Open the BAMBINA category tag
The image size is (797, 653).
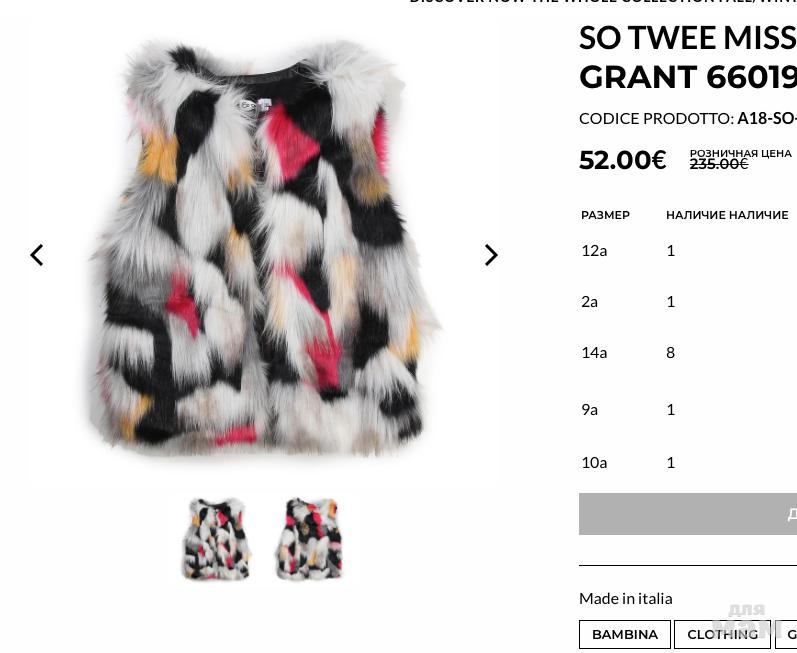624,634
